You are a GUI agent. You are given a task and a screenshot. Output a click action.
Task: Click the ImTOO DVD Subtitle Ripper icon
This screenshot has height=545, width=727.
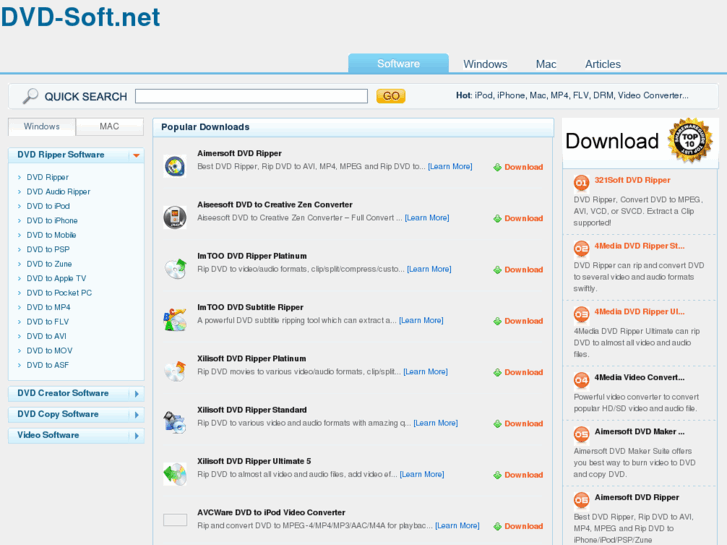pyautogui.click(x=175, y=320)
